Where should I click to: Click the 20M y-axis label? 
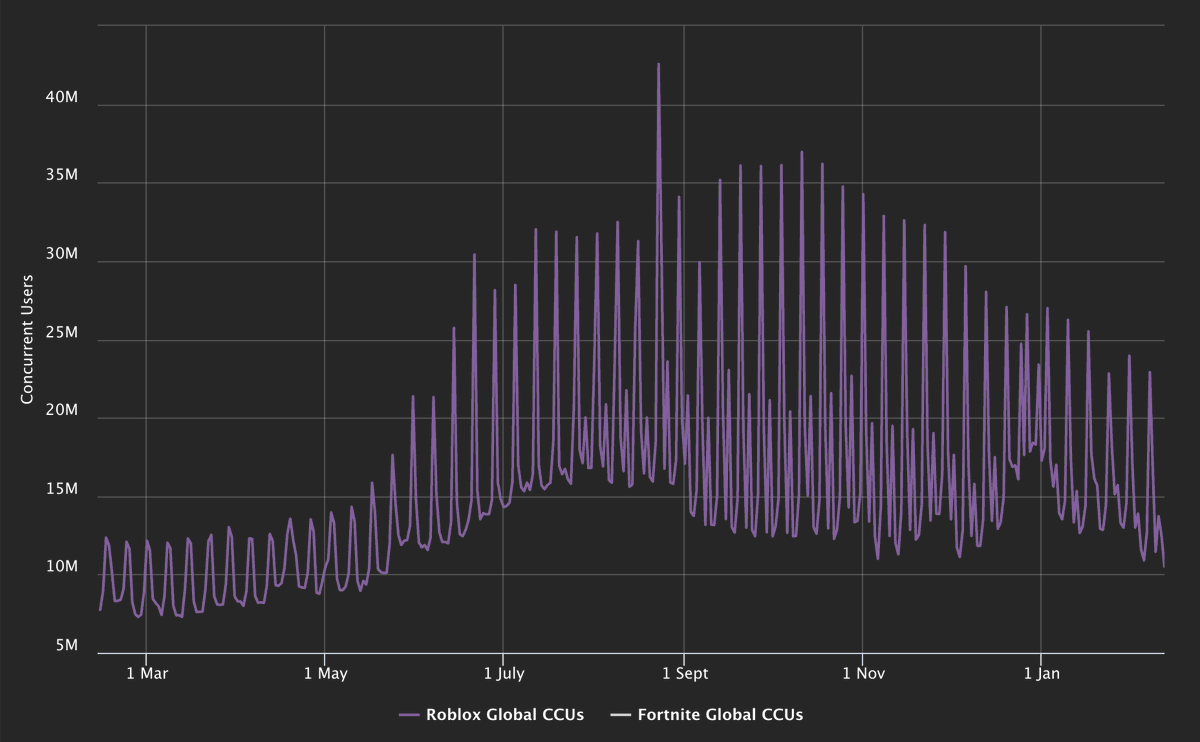(62, 411)
